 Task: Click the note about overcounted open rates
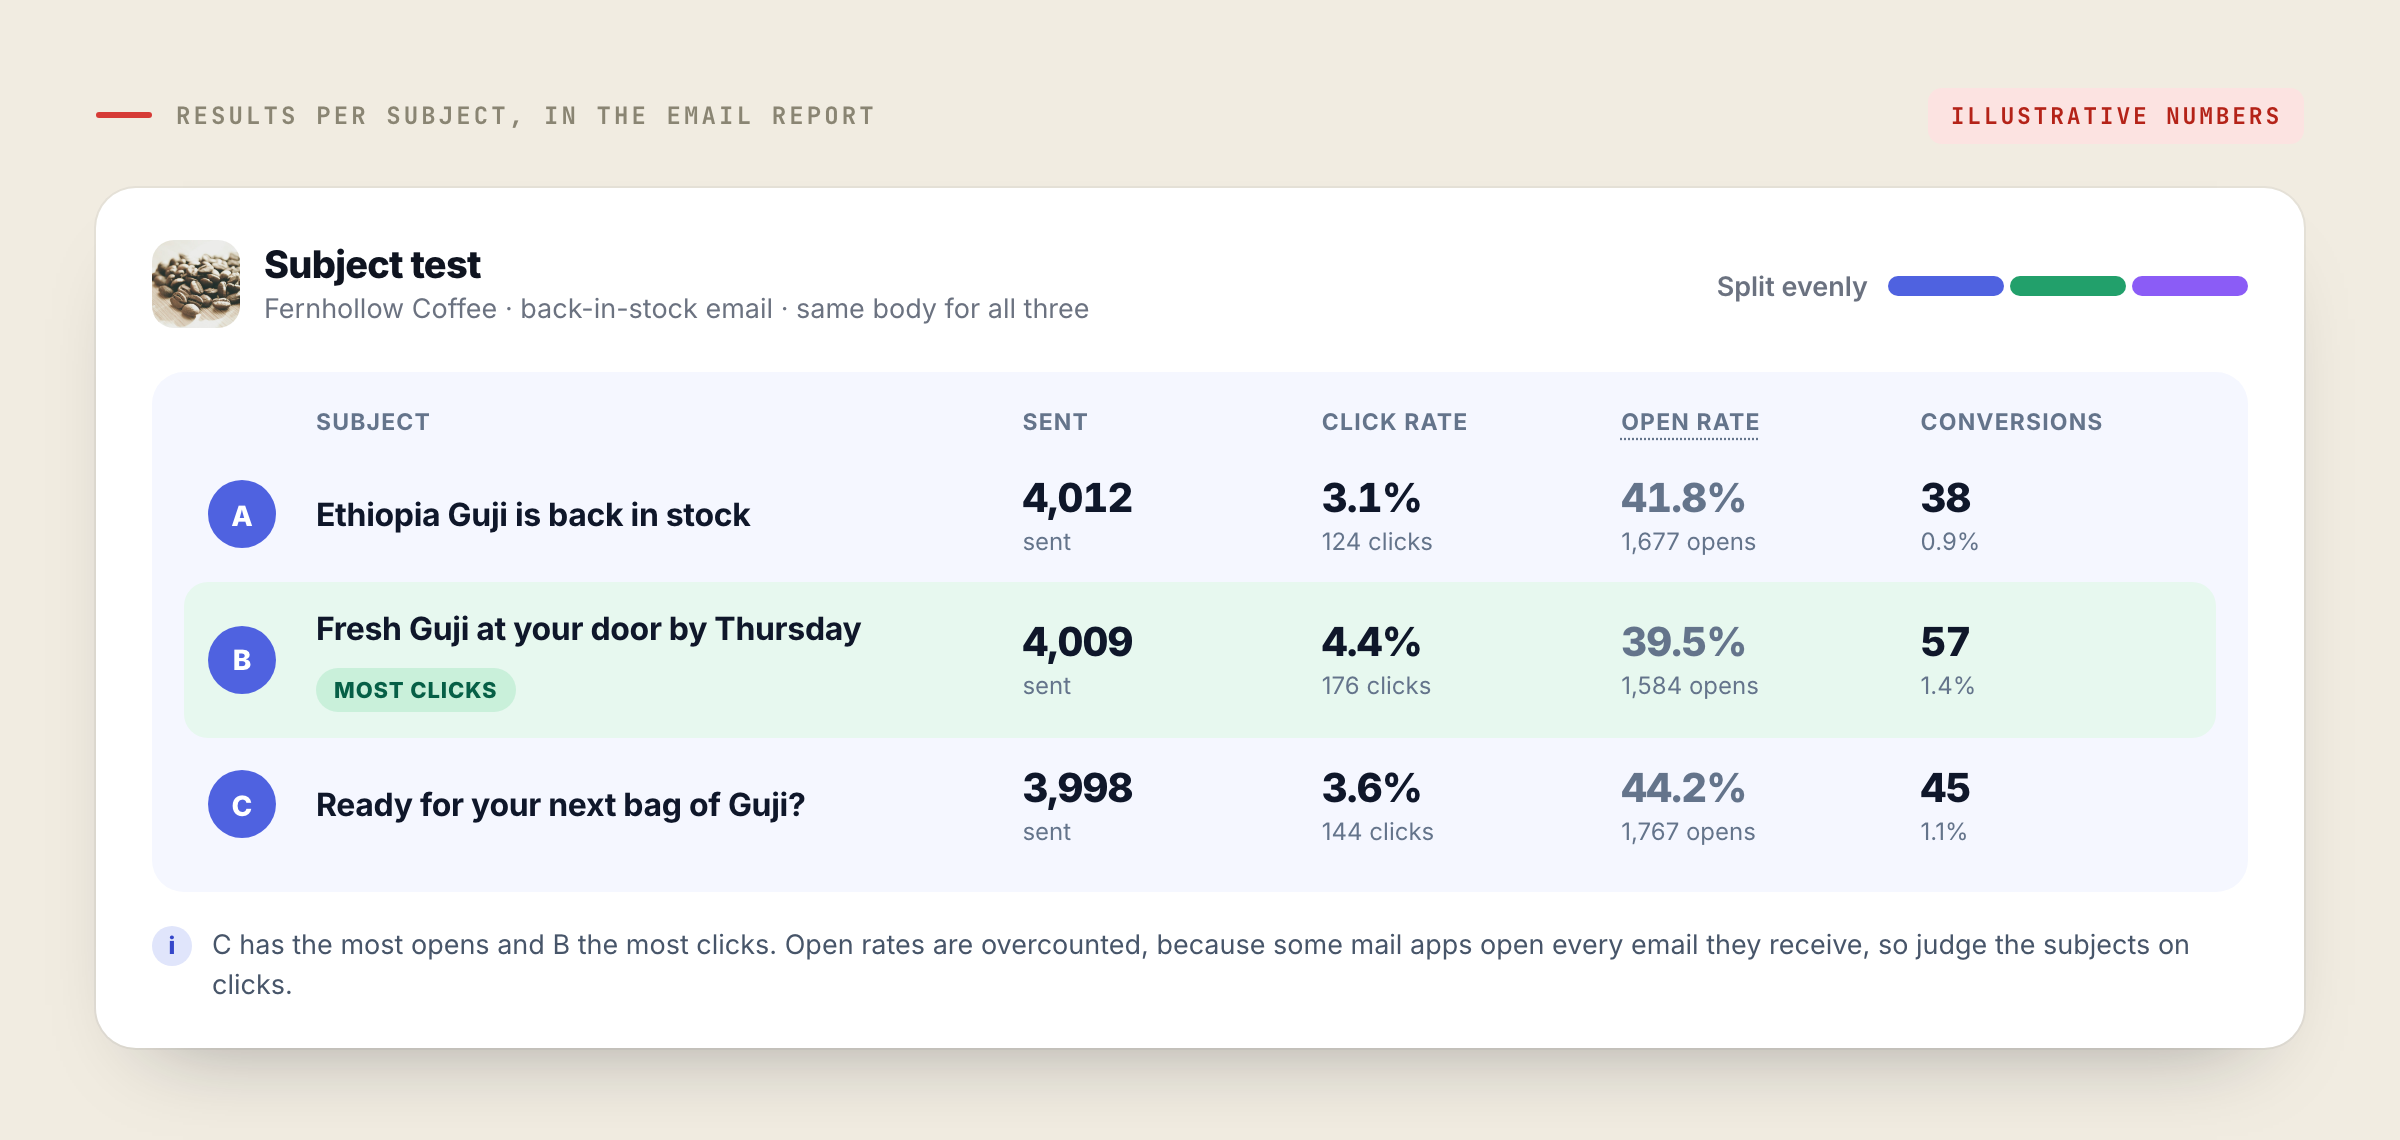click(x=1201, y=965)
